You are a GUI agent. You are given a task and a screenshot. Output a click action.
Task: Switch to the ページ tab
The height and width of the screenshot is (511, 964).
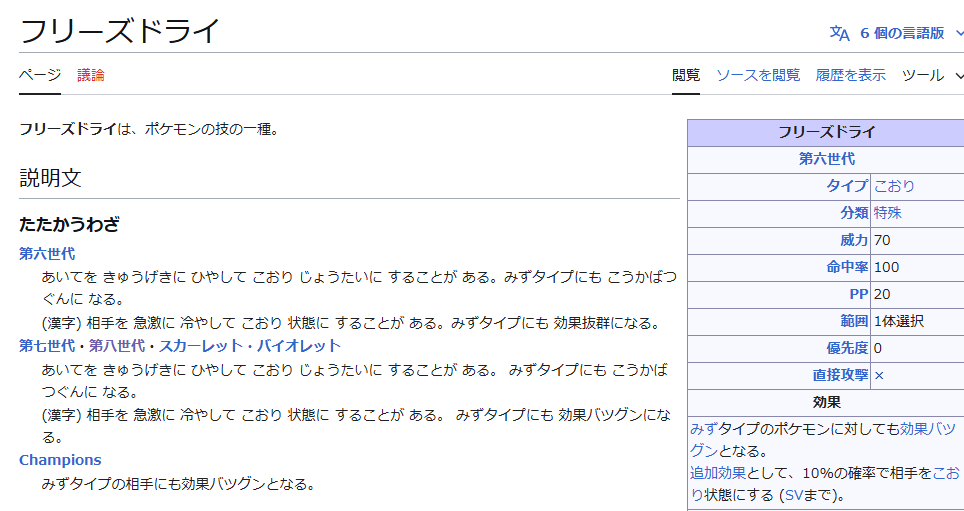[x=40, y=75]
